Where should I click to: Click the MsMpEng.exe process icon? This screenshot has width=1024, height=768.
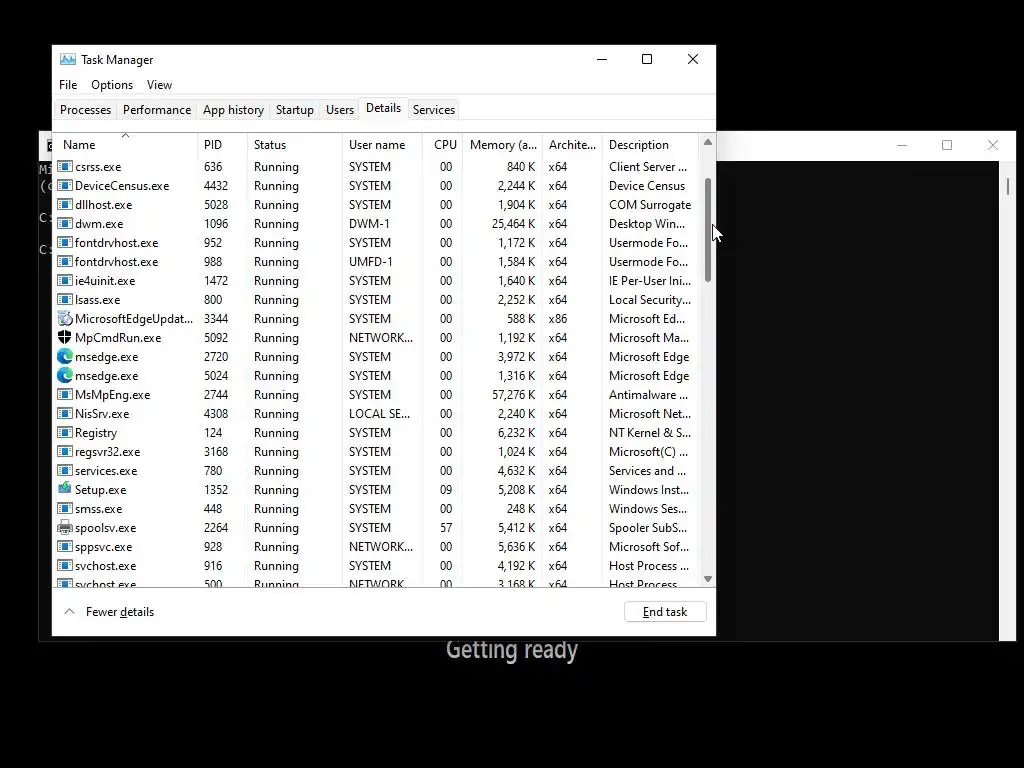click(65, 394)
